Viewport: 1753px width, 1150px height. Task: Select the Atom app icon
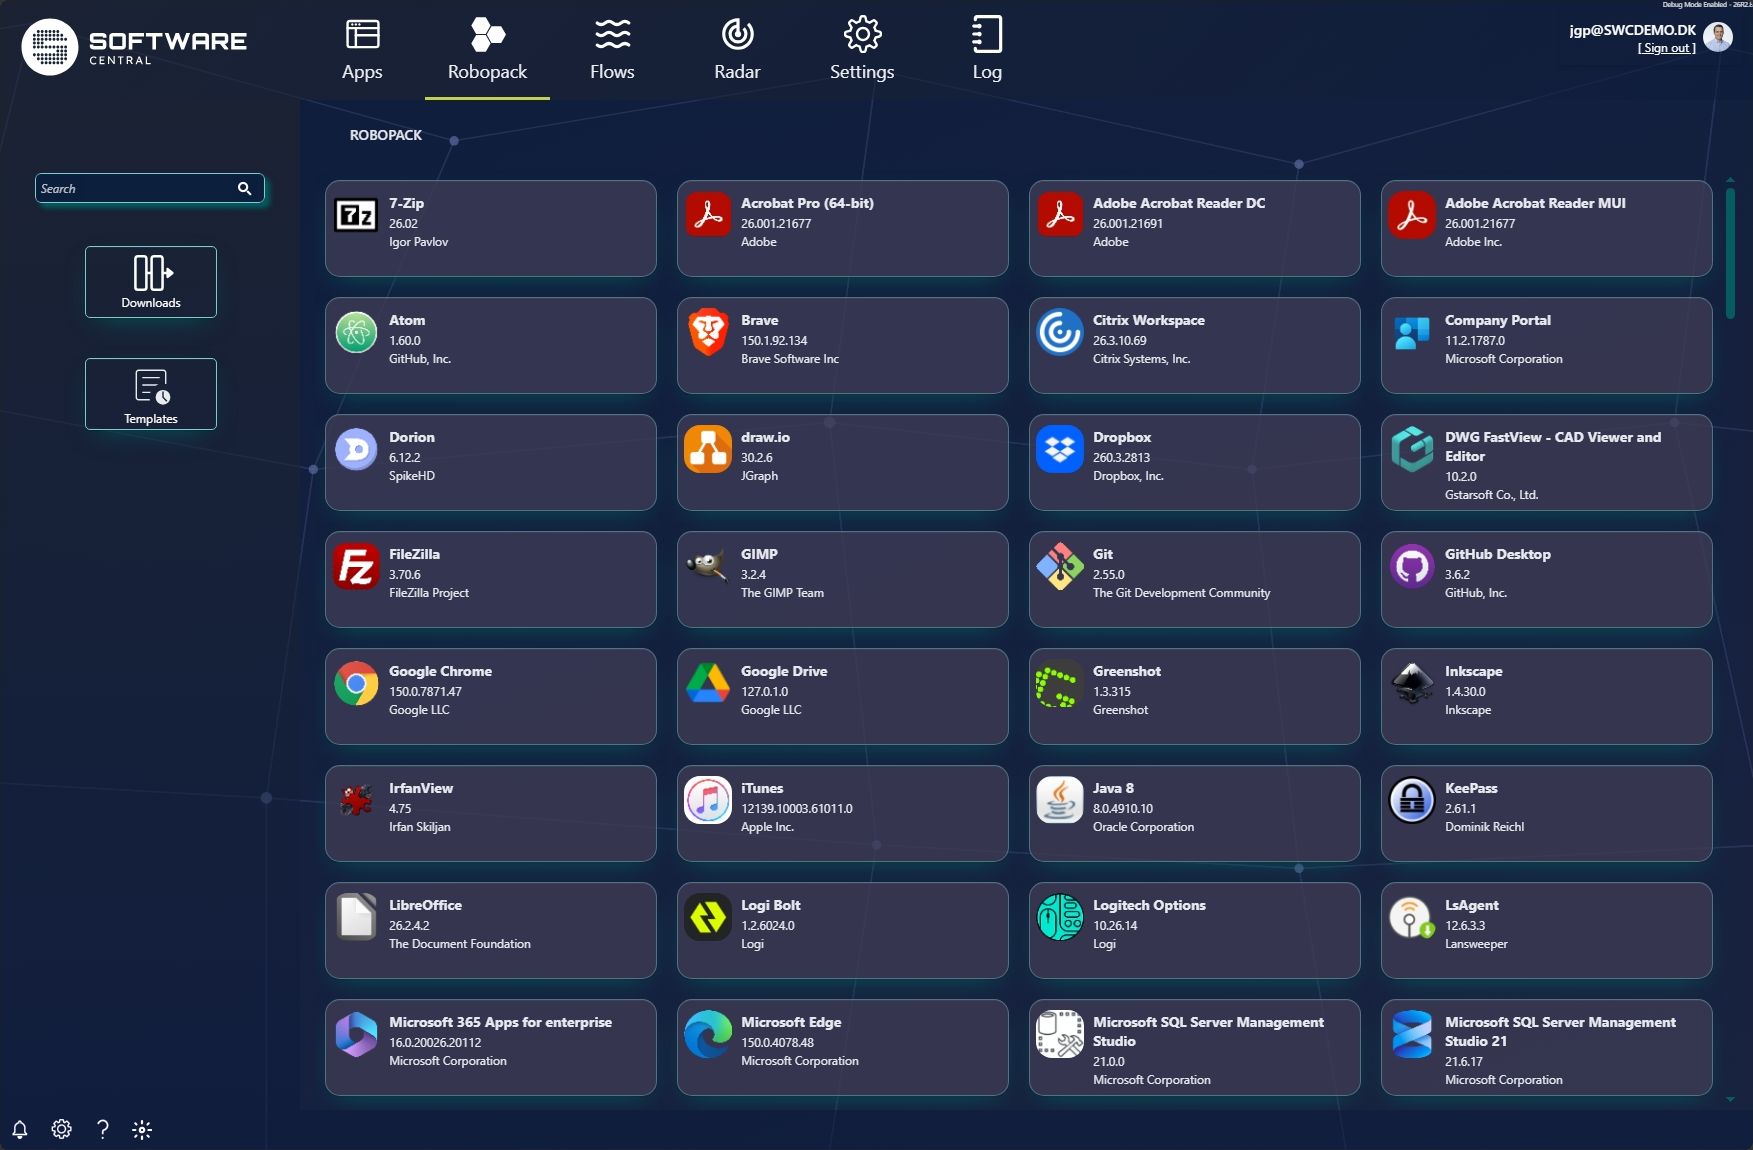(x=356, y=332)
